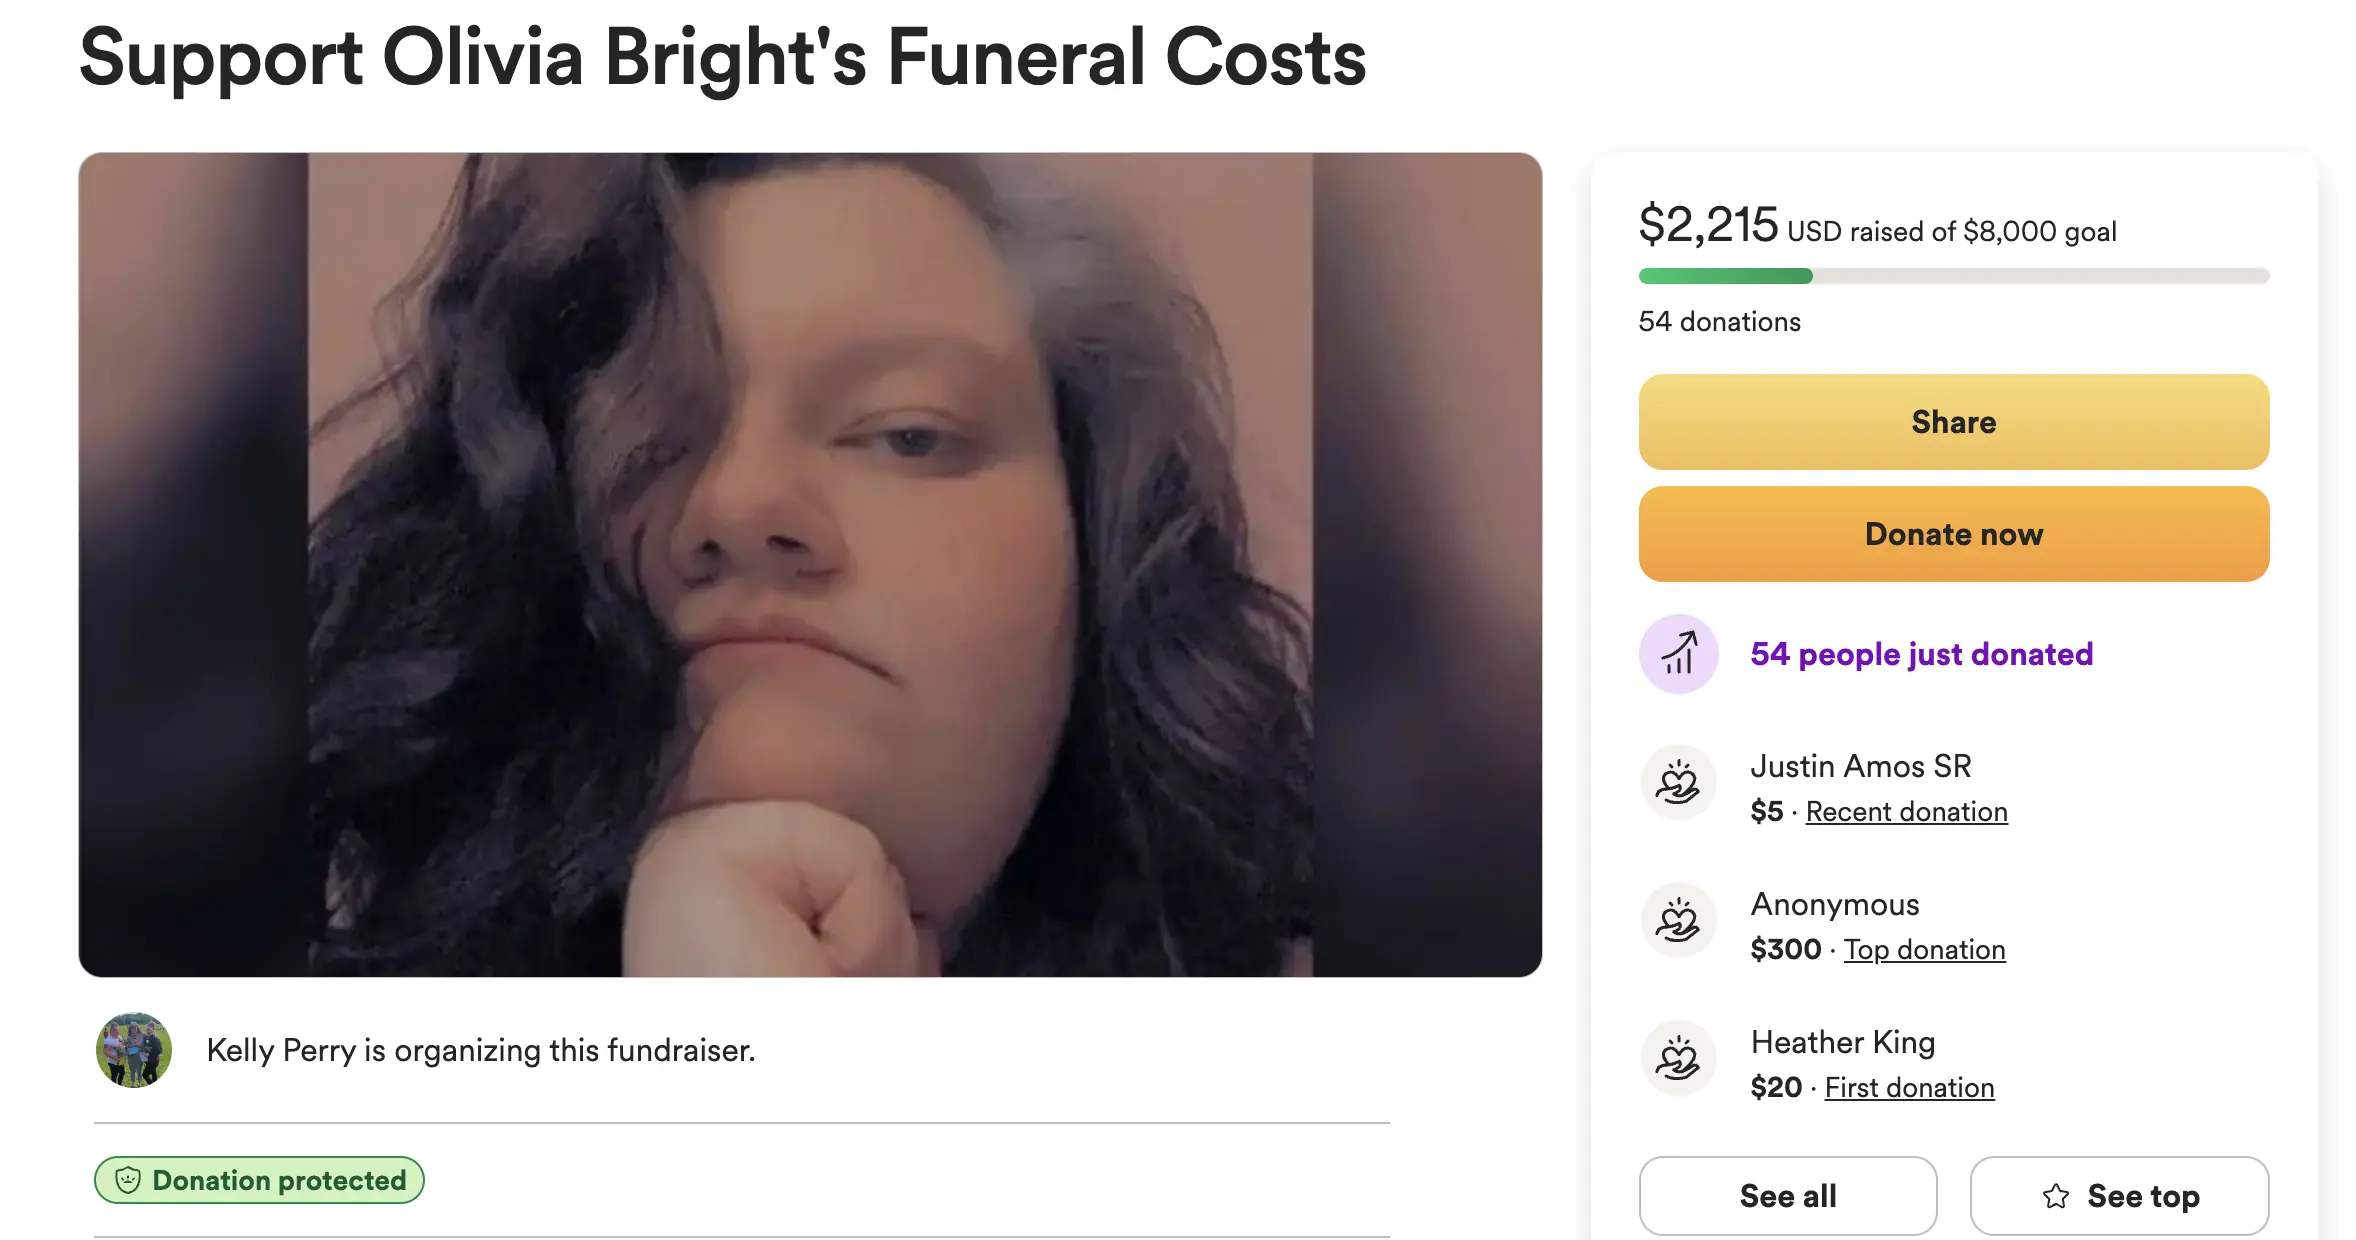Open Kelly Perry's organizer profile picture
Viewport: 2356px width, 1240px height.
pos(134,1050)
